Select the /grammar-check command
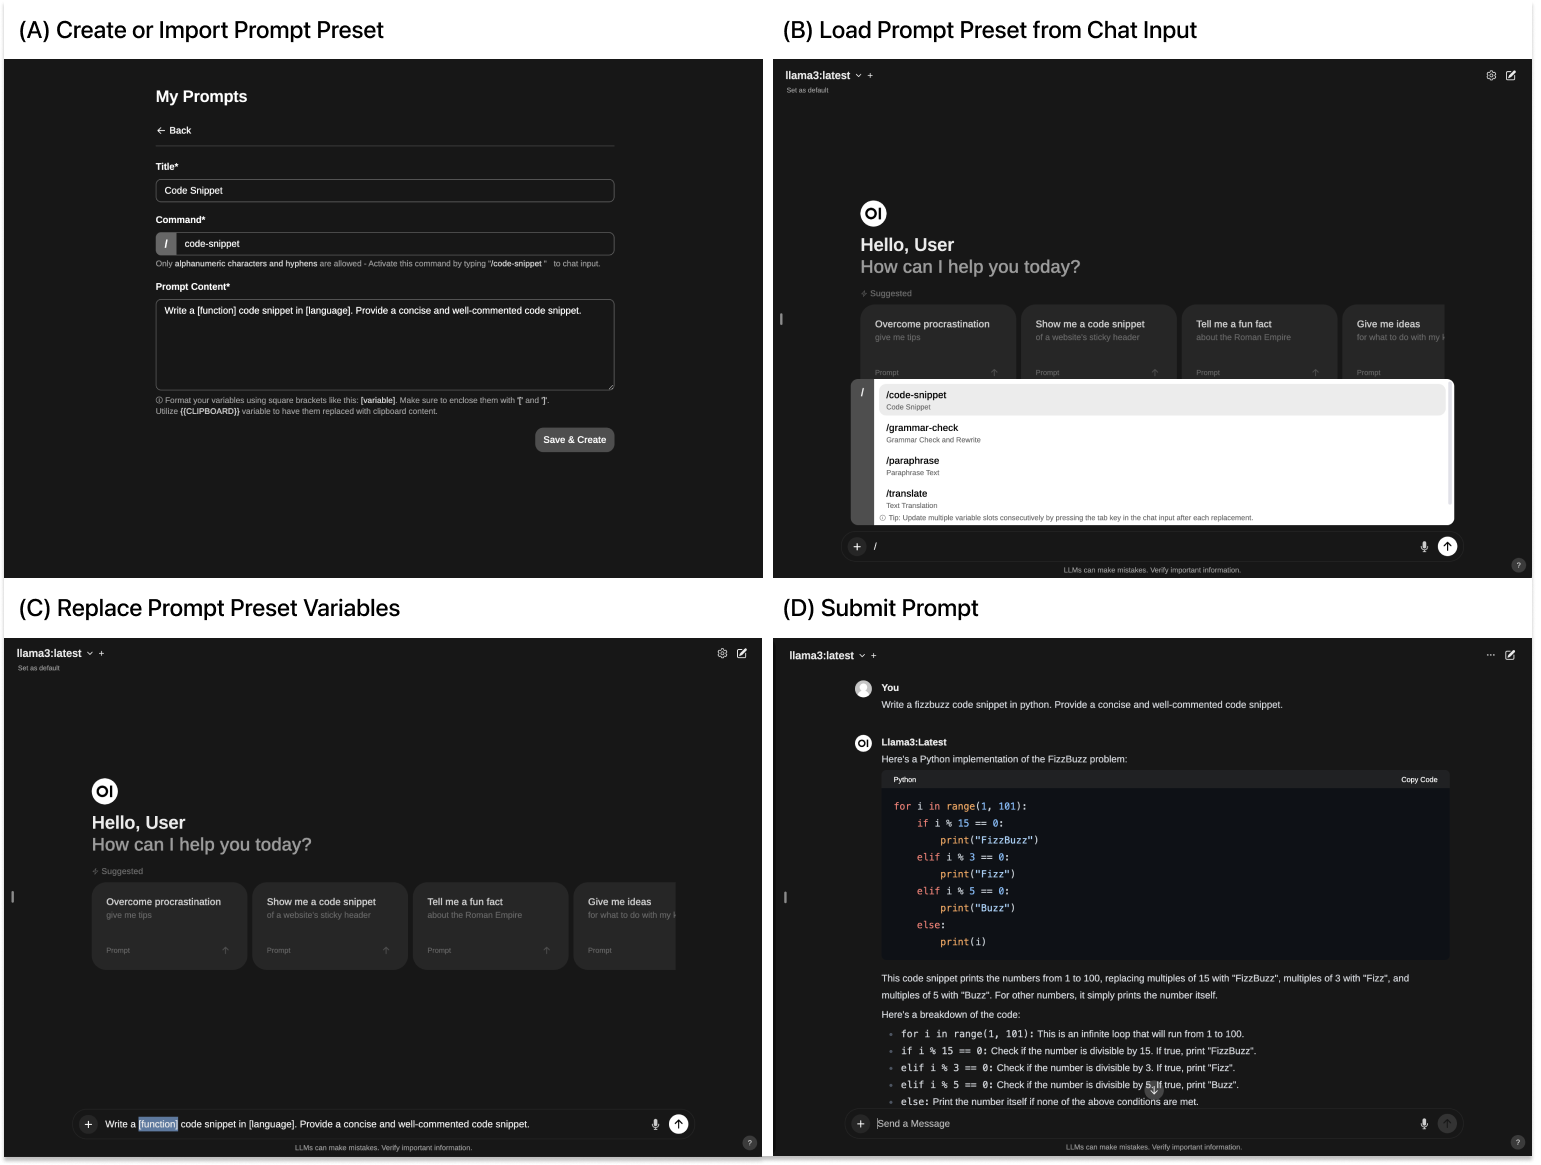This screenshot has width=1541, height=1165. coord(1162,433)
